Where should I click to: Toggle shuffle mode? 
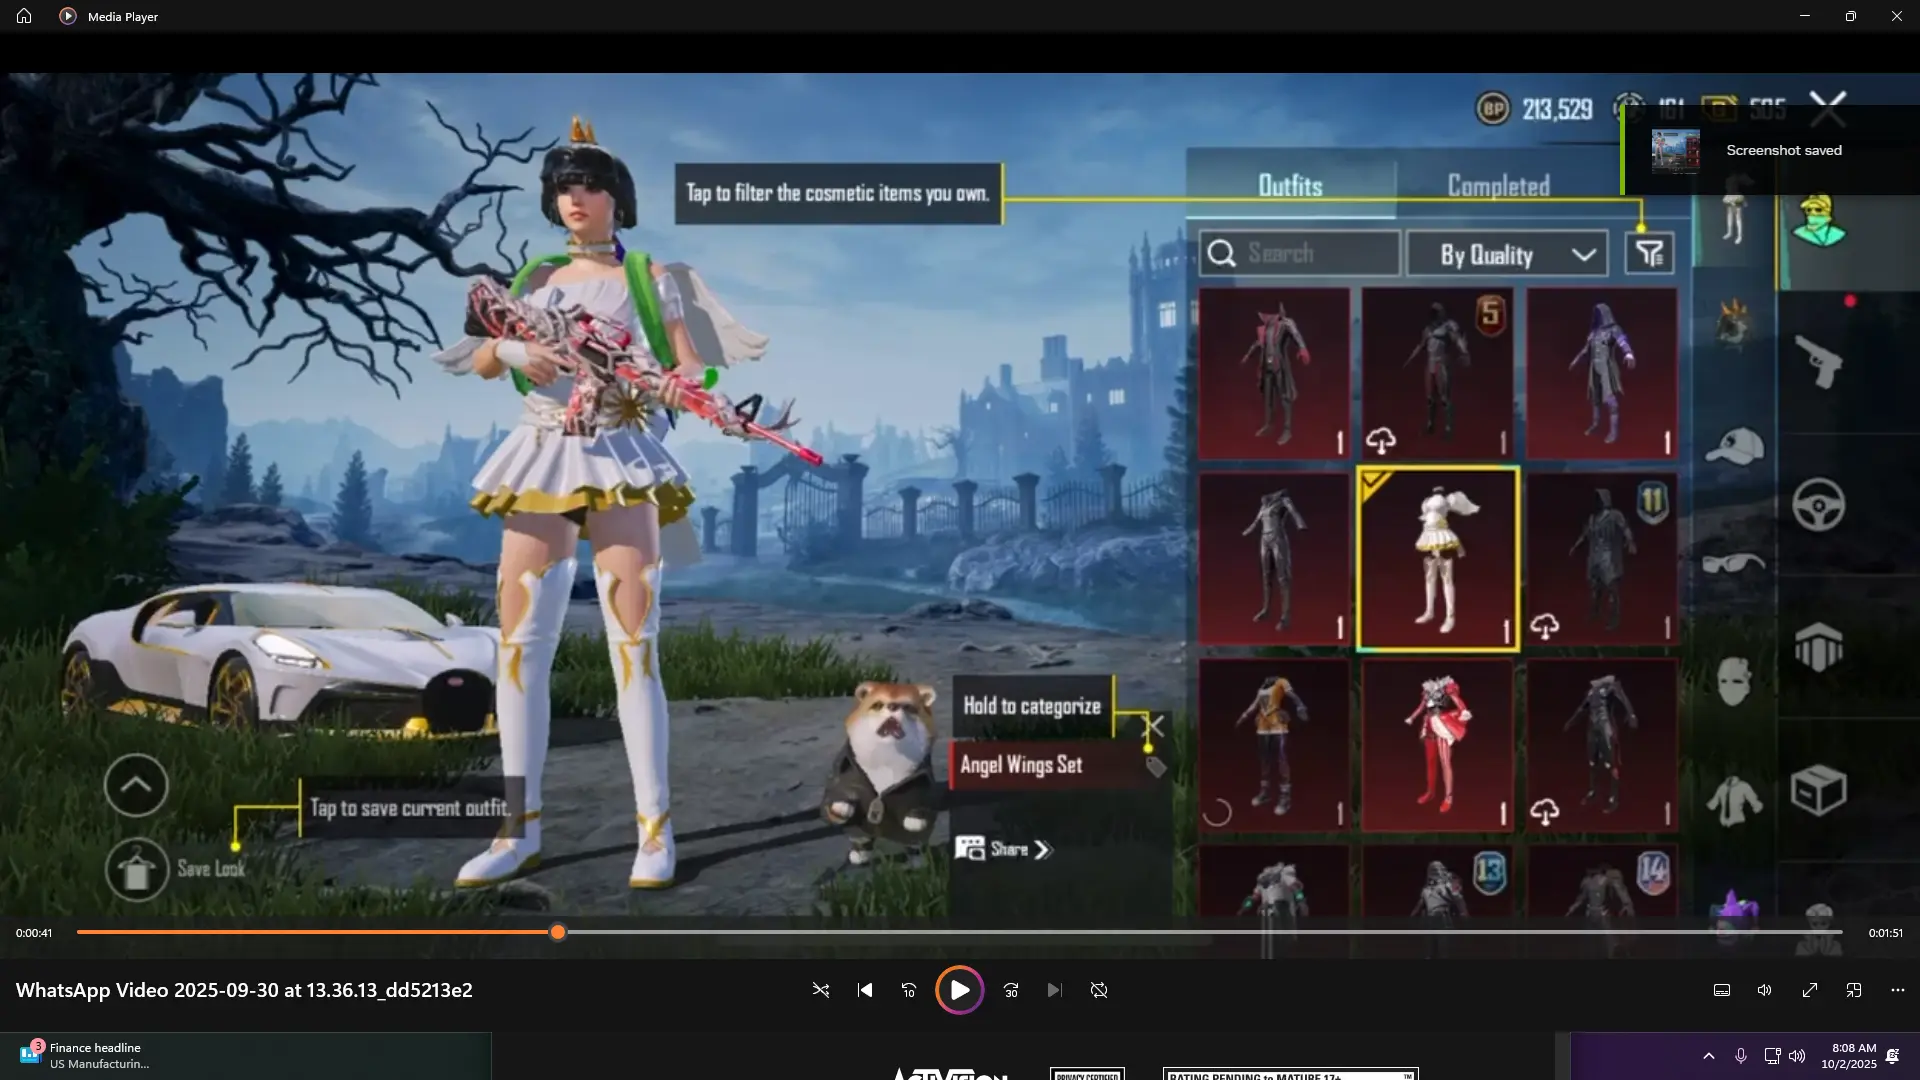pyautogui.click(x=821, y=990)
